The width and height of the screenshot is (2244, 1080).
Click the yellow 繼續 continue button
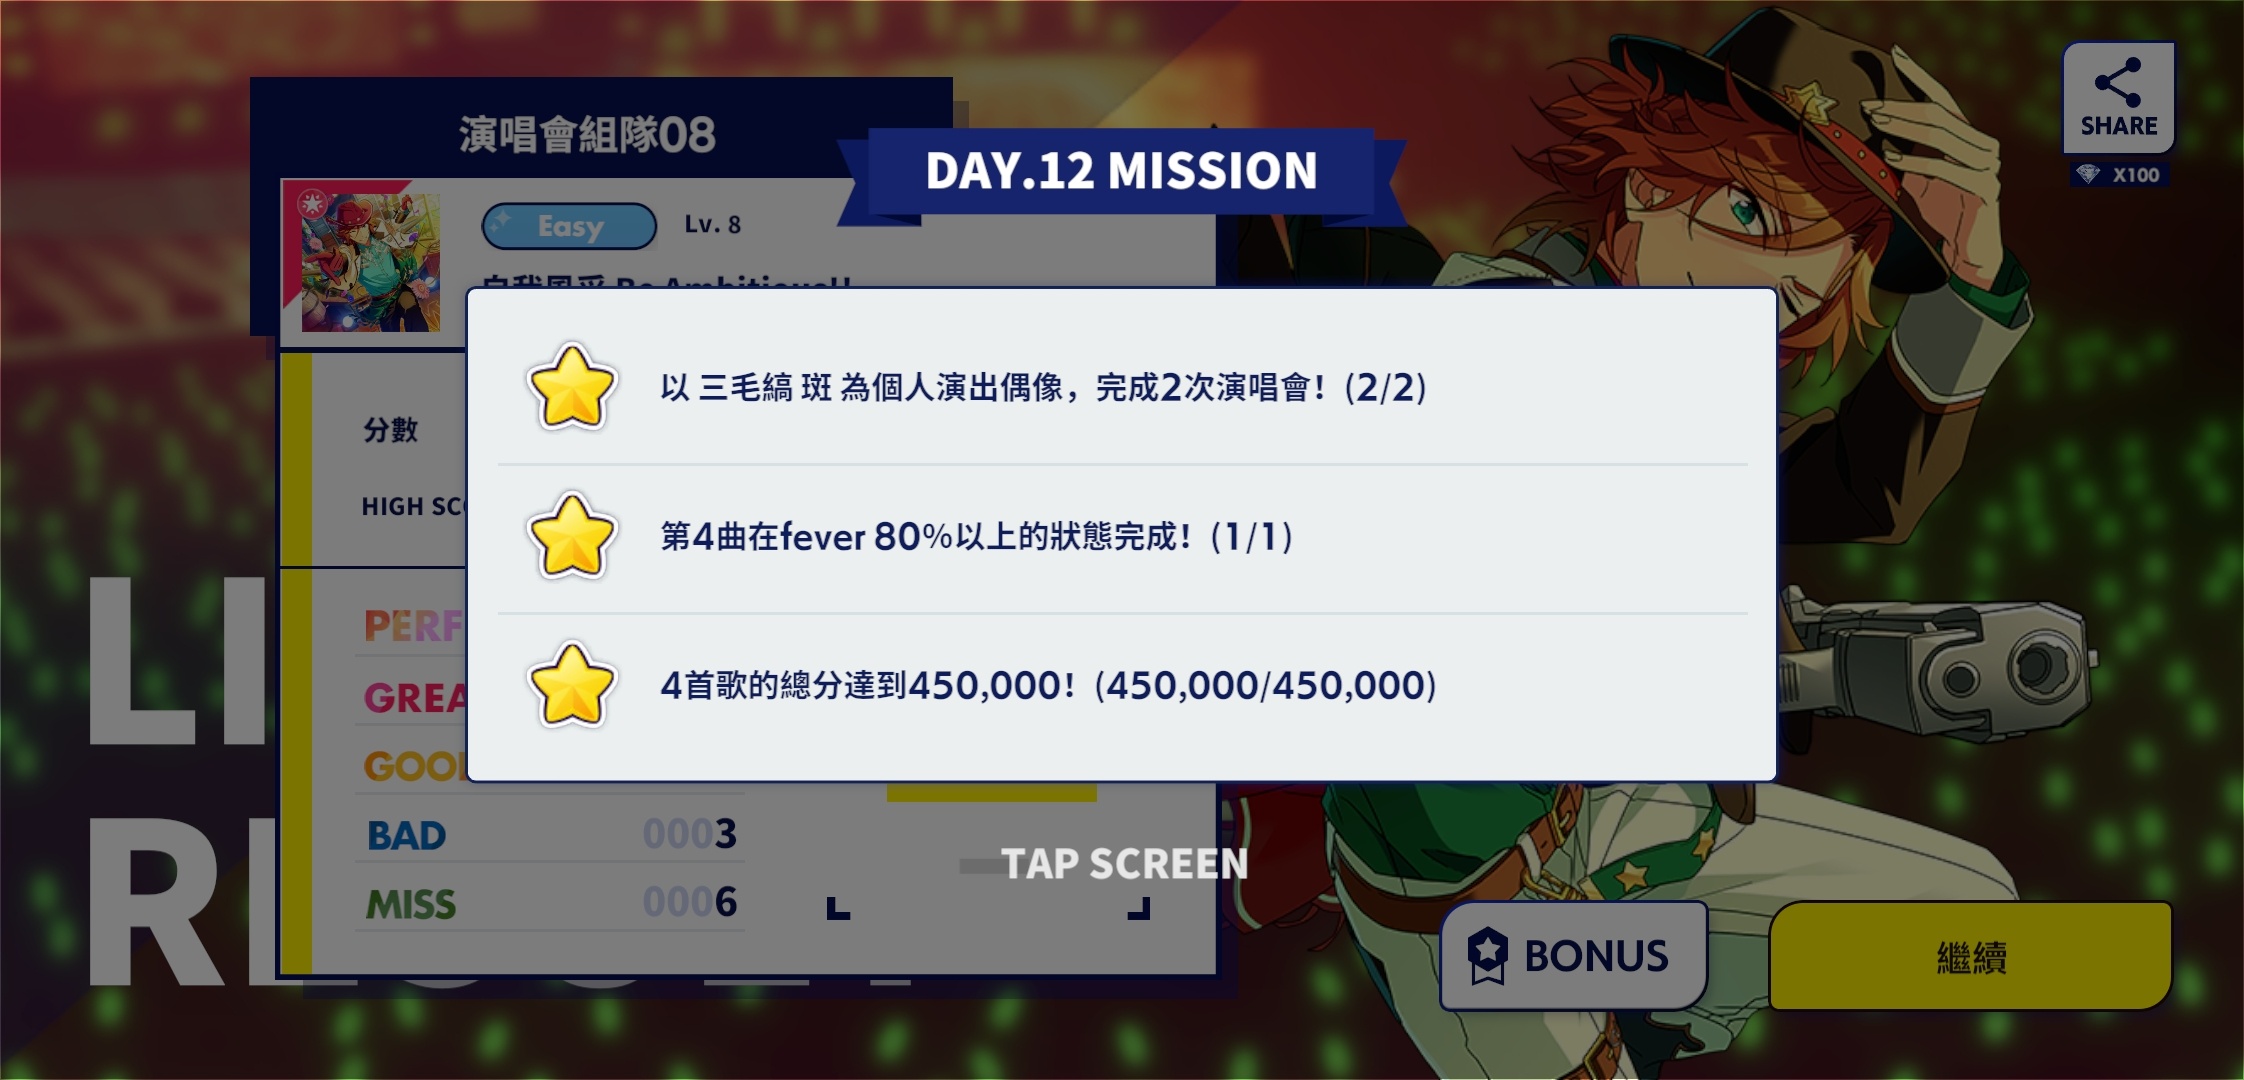point(1970,956)
